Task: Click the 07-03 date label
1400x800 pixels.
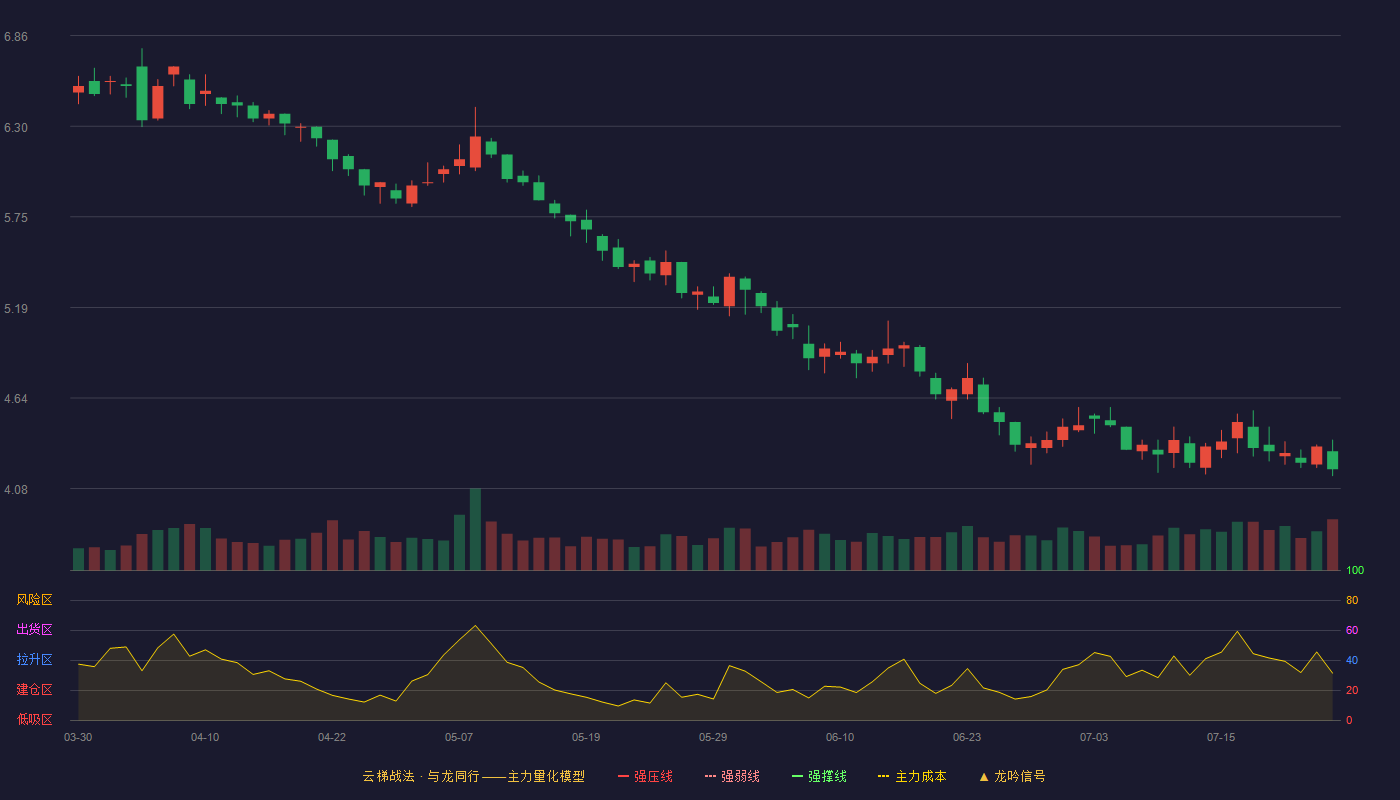Action: [x=1094, y=737]
